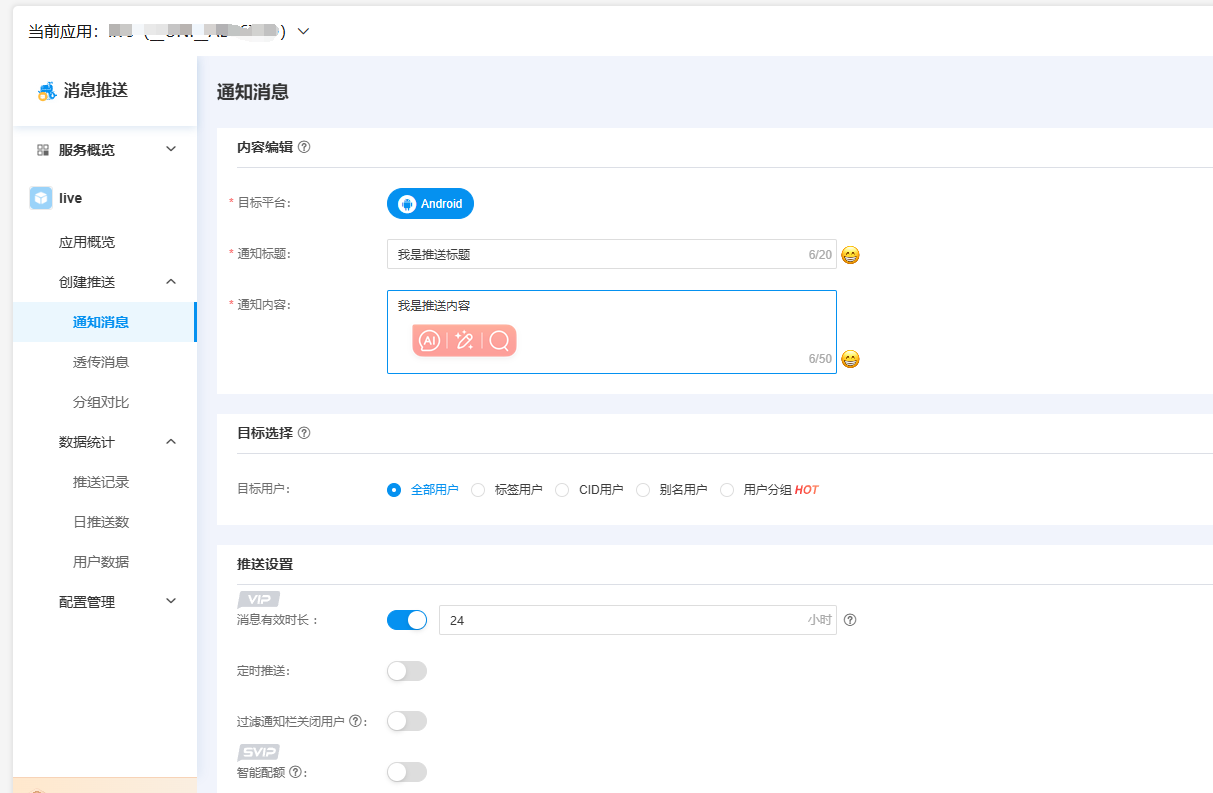Enable the 定时推送 toggle
This screenshot has width=1213, height=793.
click(406, 671)
